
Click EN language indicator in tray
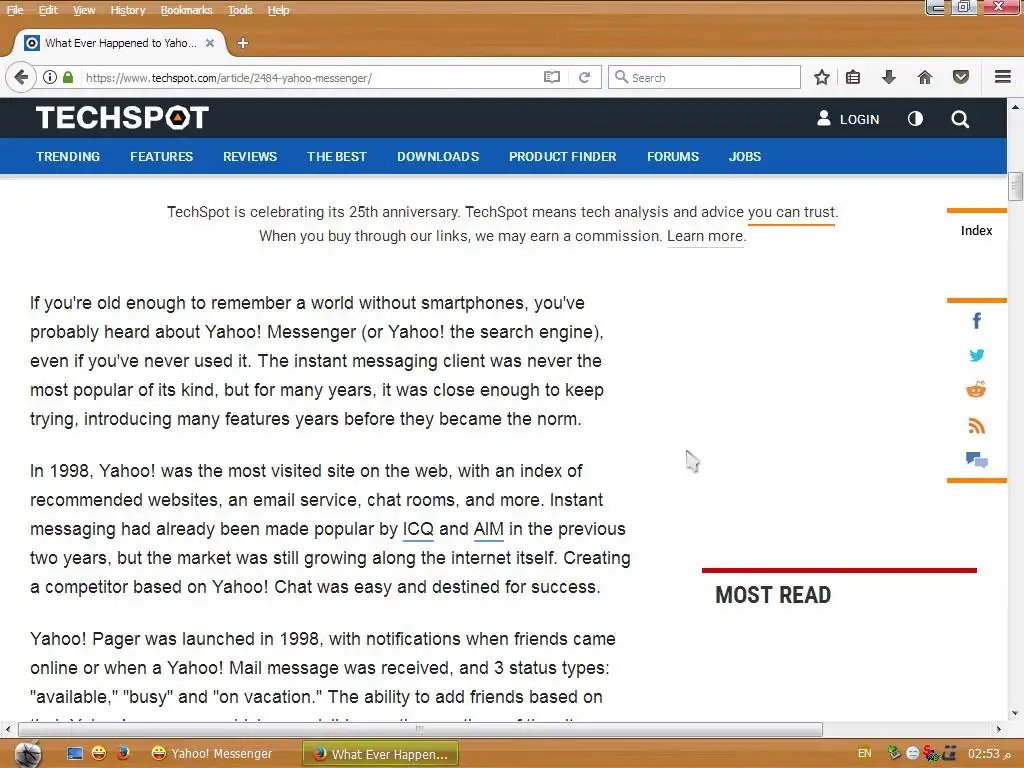(x=865, y=754)
